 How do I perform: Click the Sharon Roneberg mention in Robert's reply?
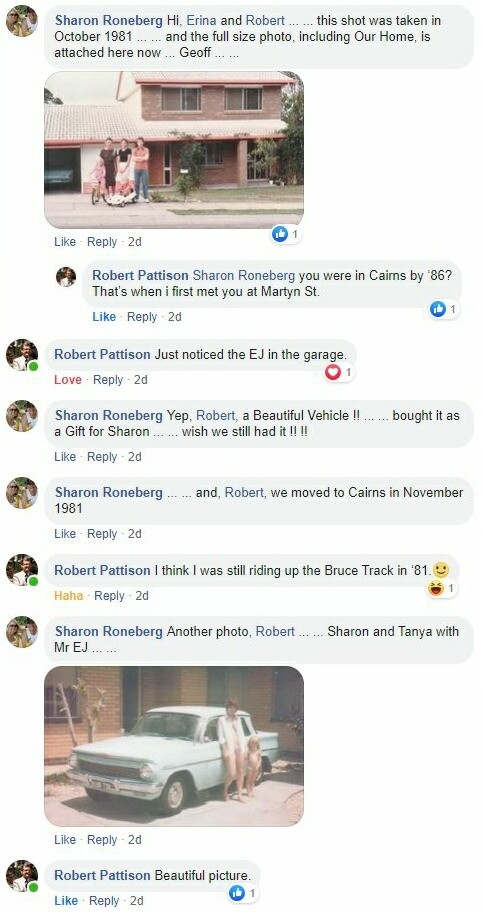pos(244,276)
